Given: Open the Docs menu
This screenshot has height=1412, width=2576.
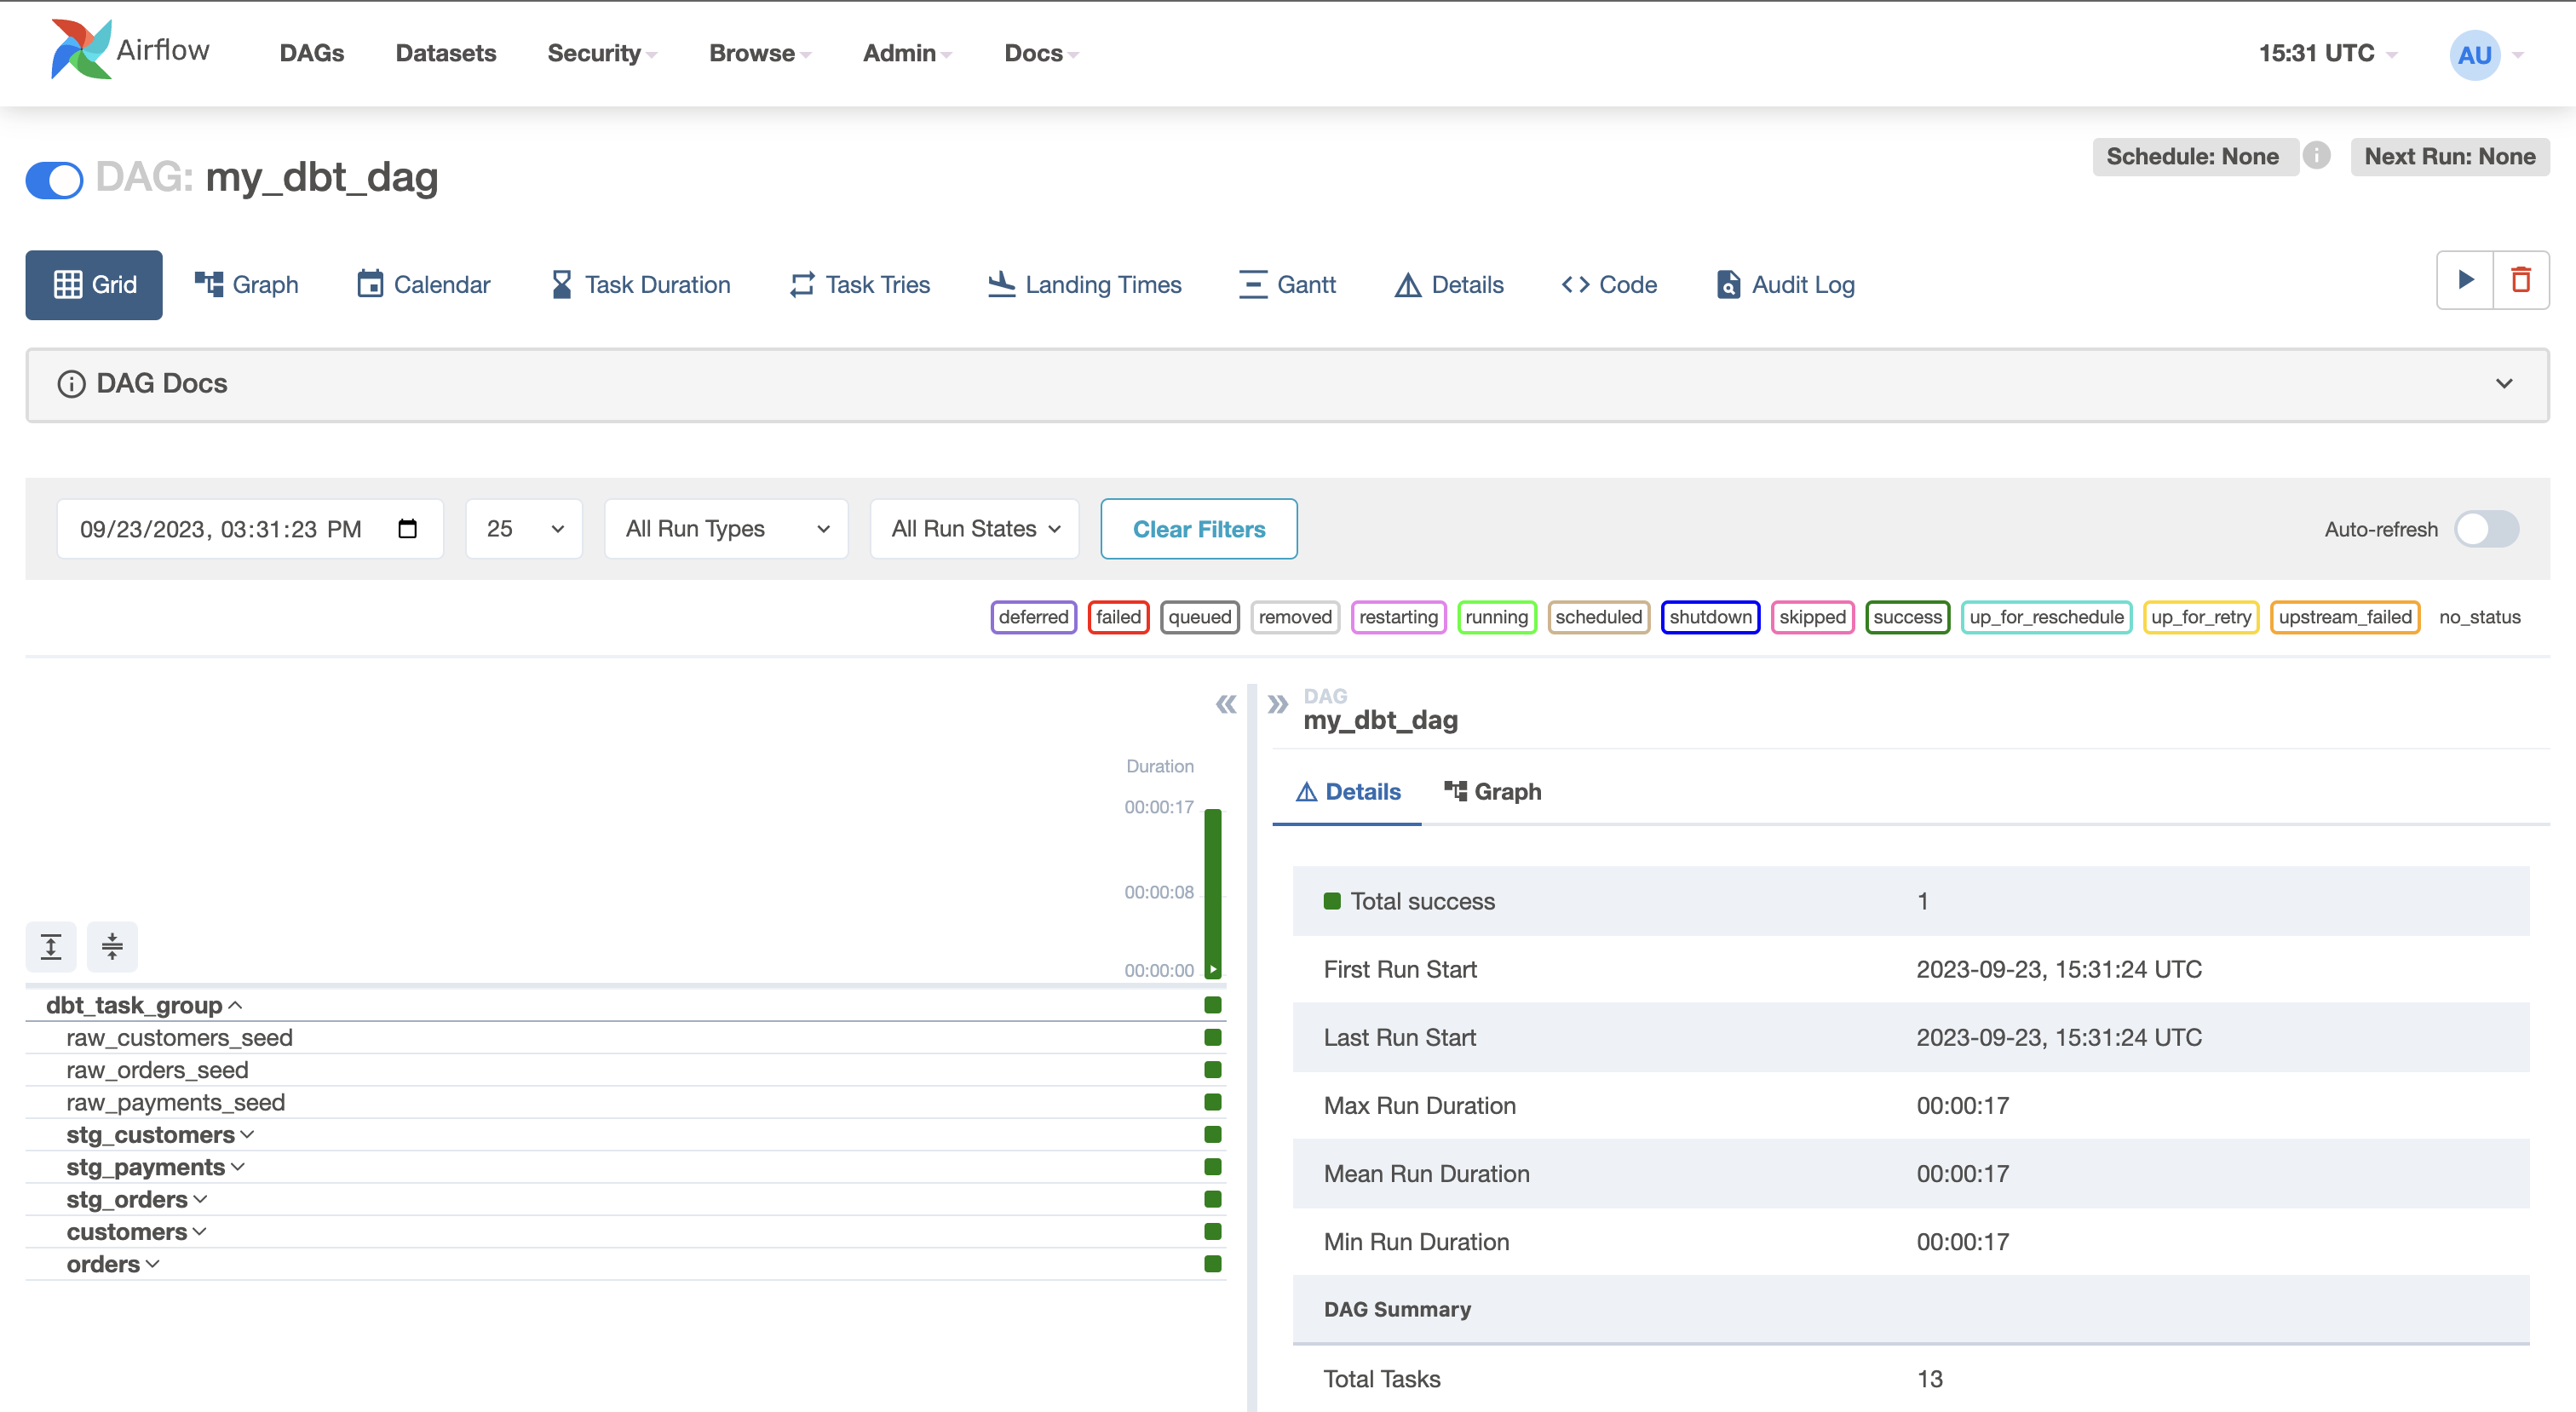Looking at the screenshot, I should pos(1041,53).
